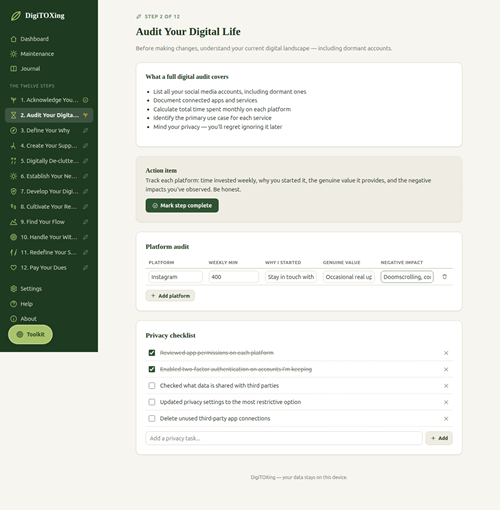Tick Delete unused third-party app connections
The height and width of the screenshot is (510, 500).
click(152, 418)
